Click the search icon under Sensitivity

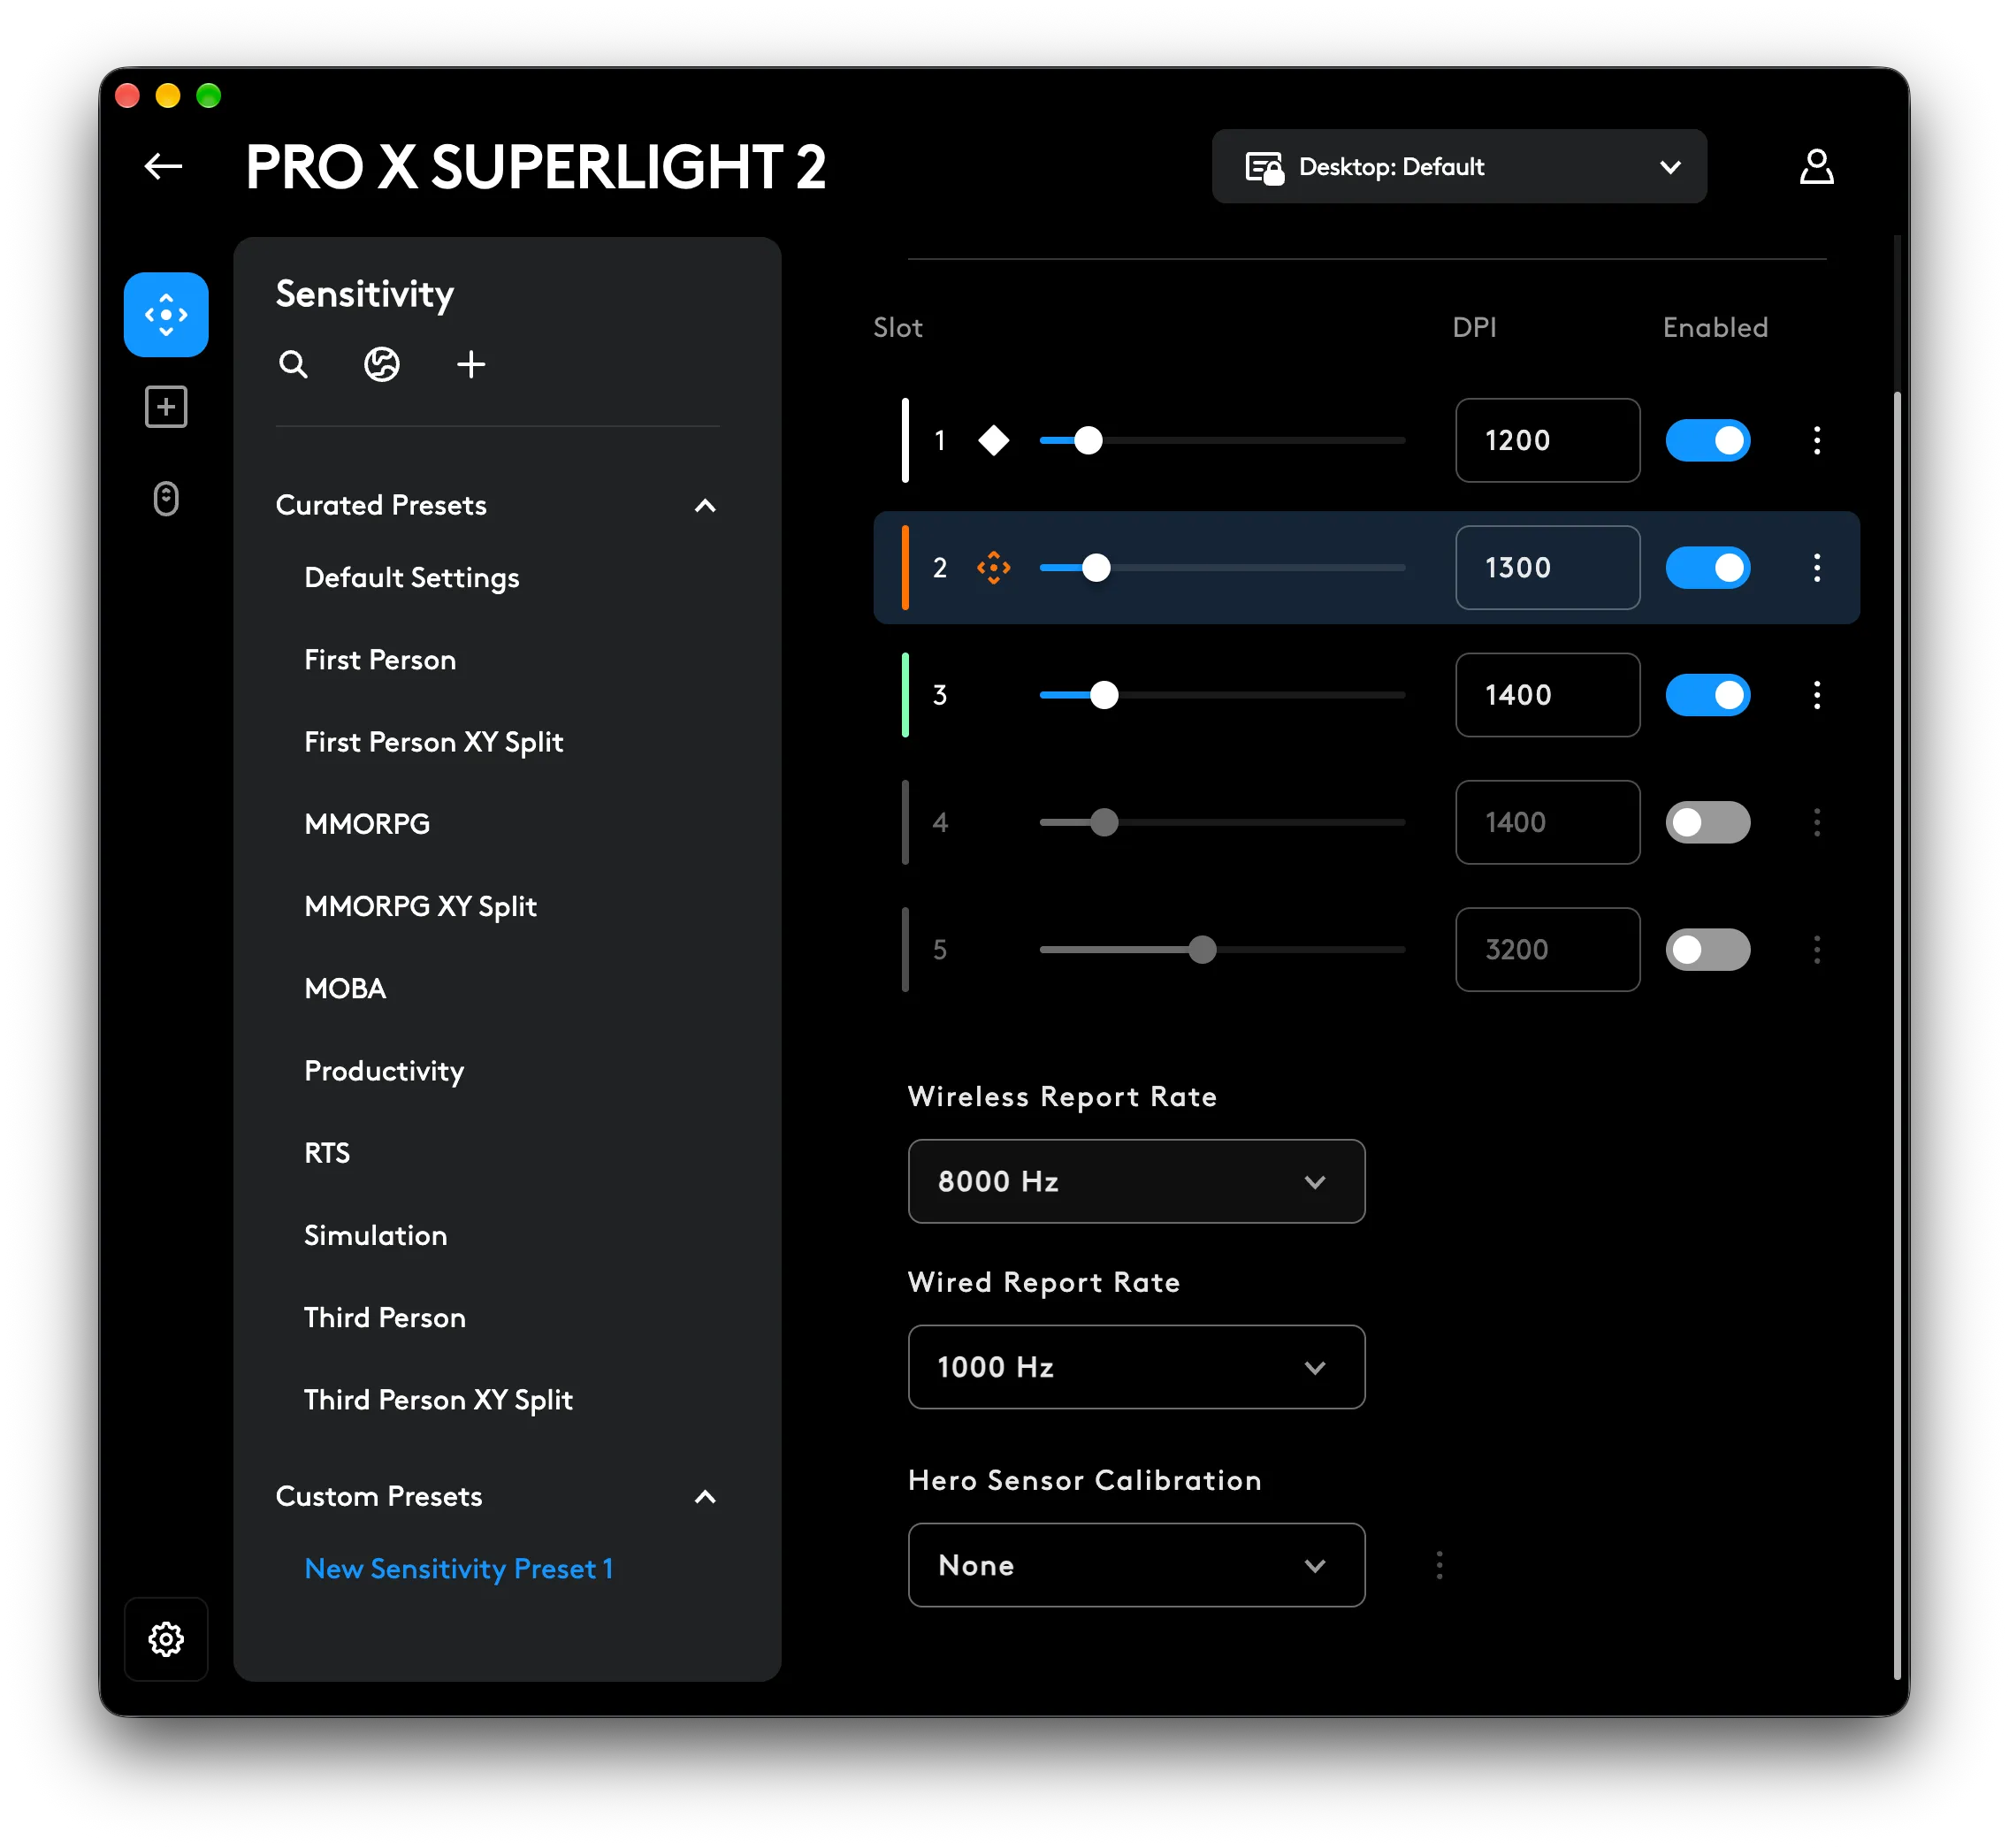[293, 365]
